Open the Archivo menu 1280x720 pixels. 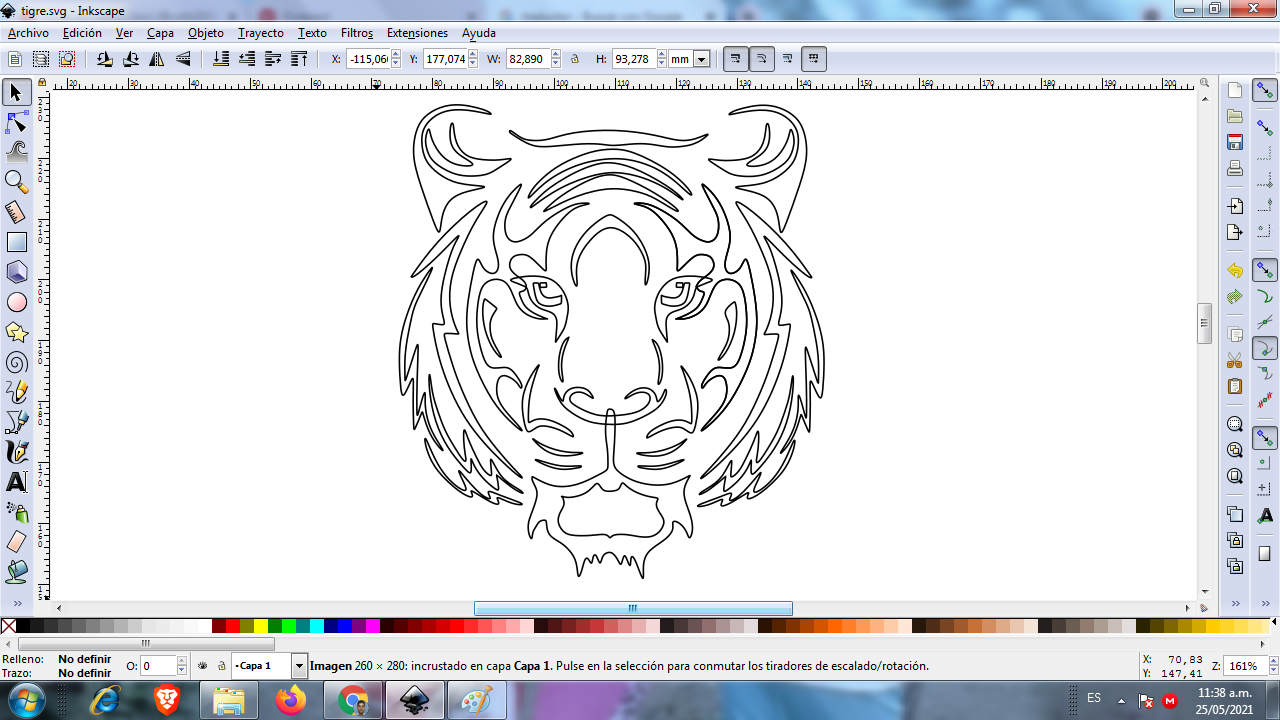click(27, 33)
